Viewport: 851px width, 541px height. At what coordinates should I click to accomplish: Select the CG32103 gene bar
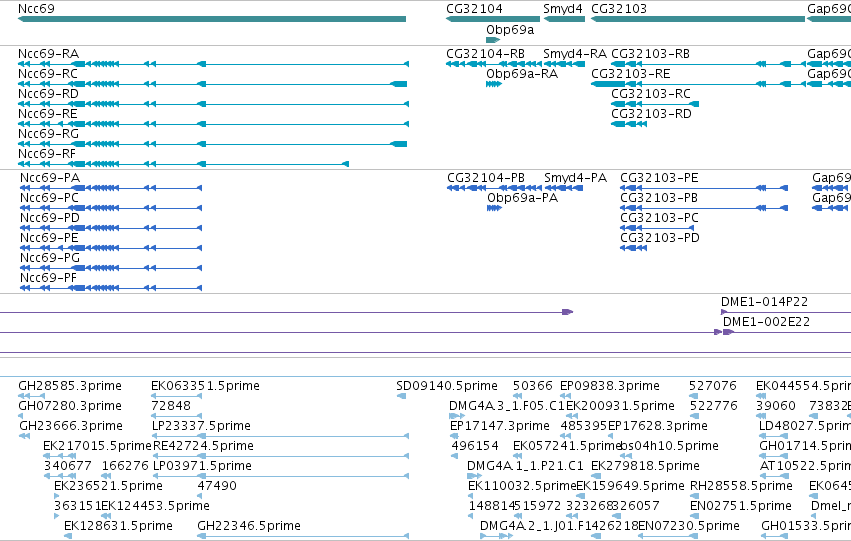click(698, 19)
